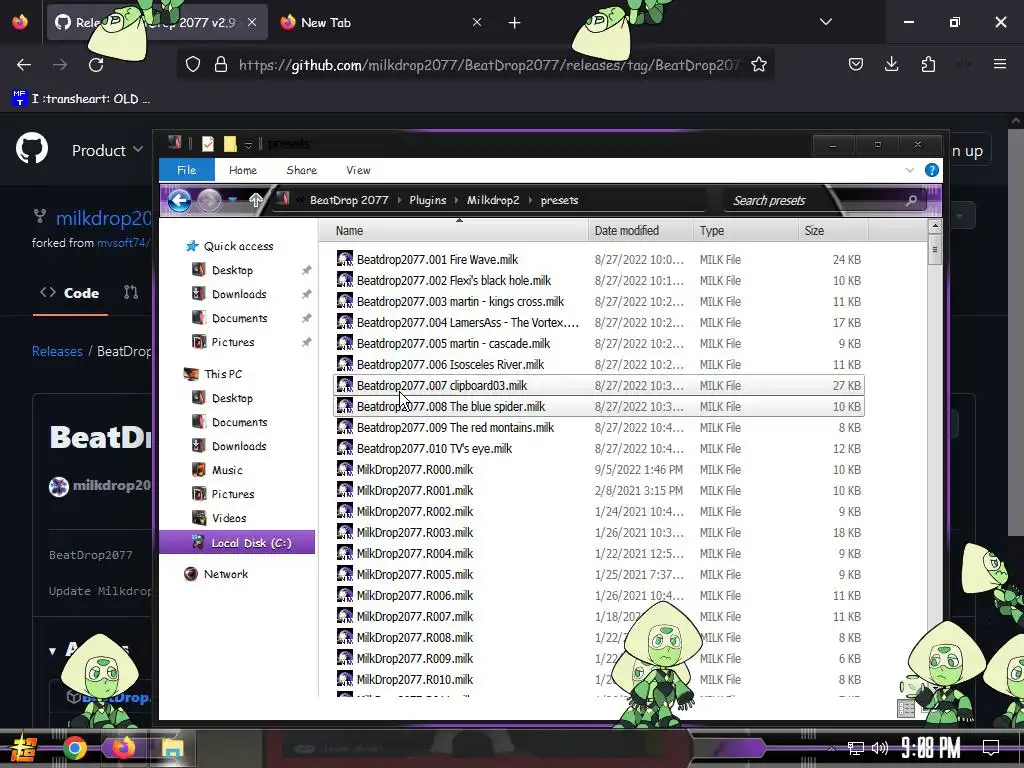Click the milkdrop2077 repository owner link
Viewport: 1024px width, 768px height.
[103, 218]
